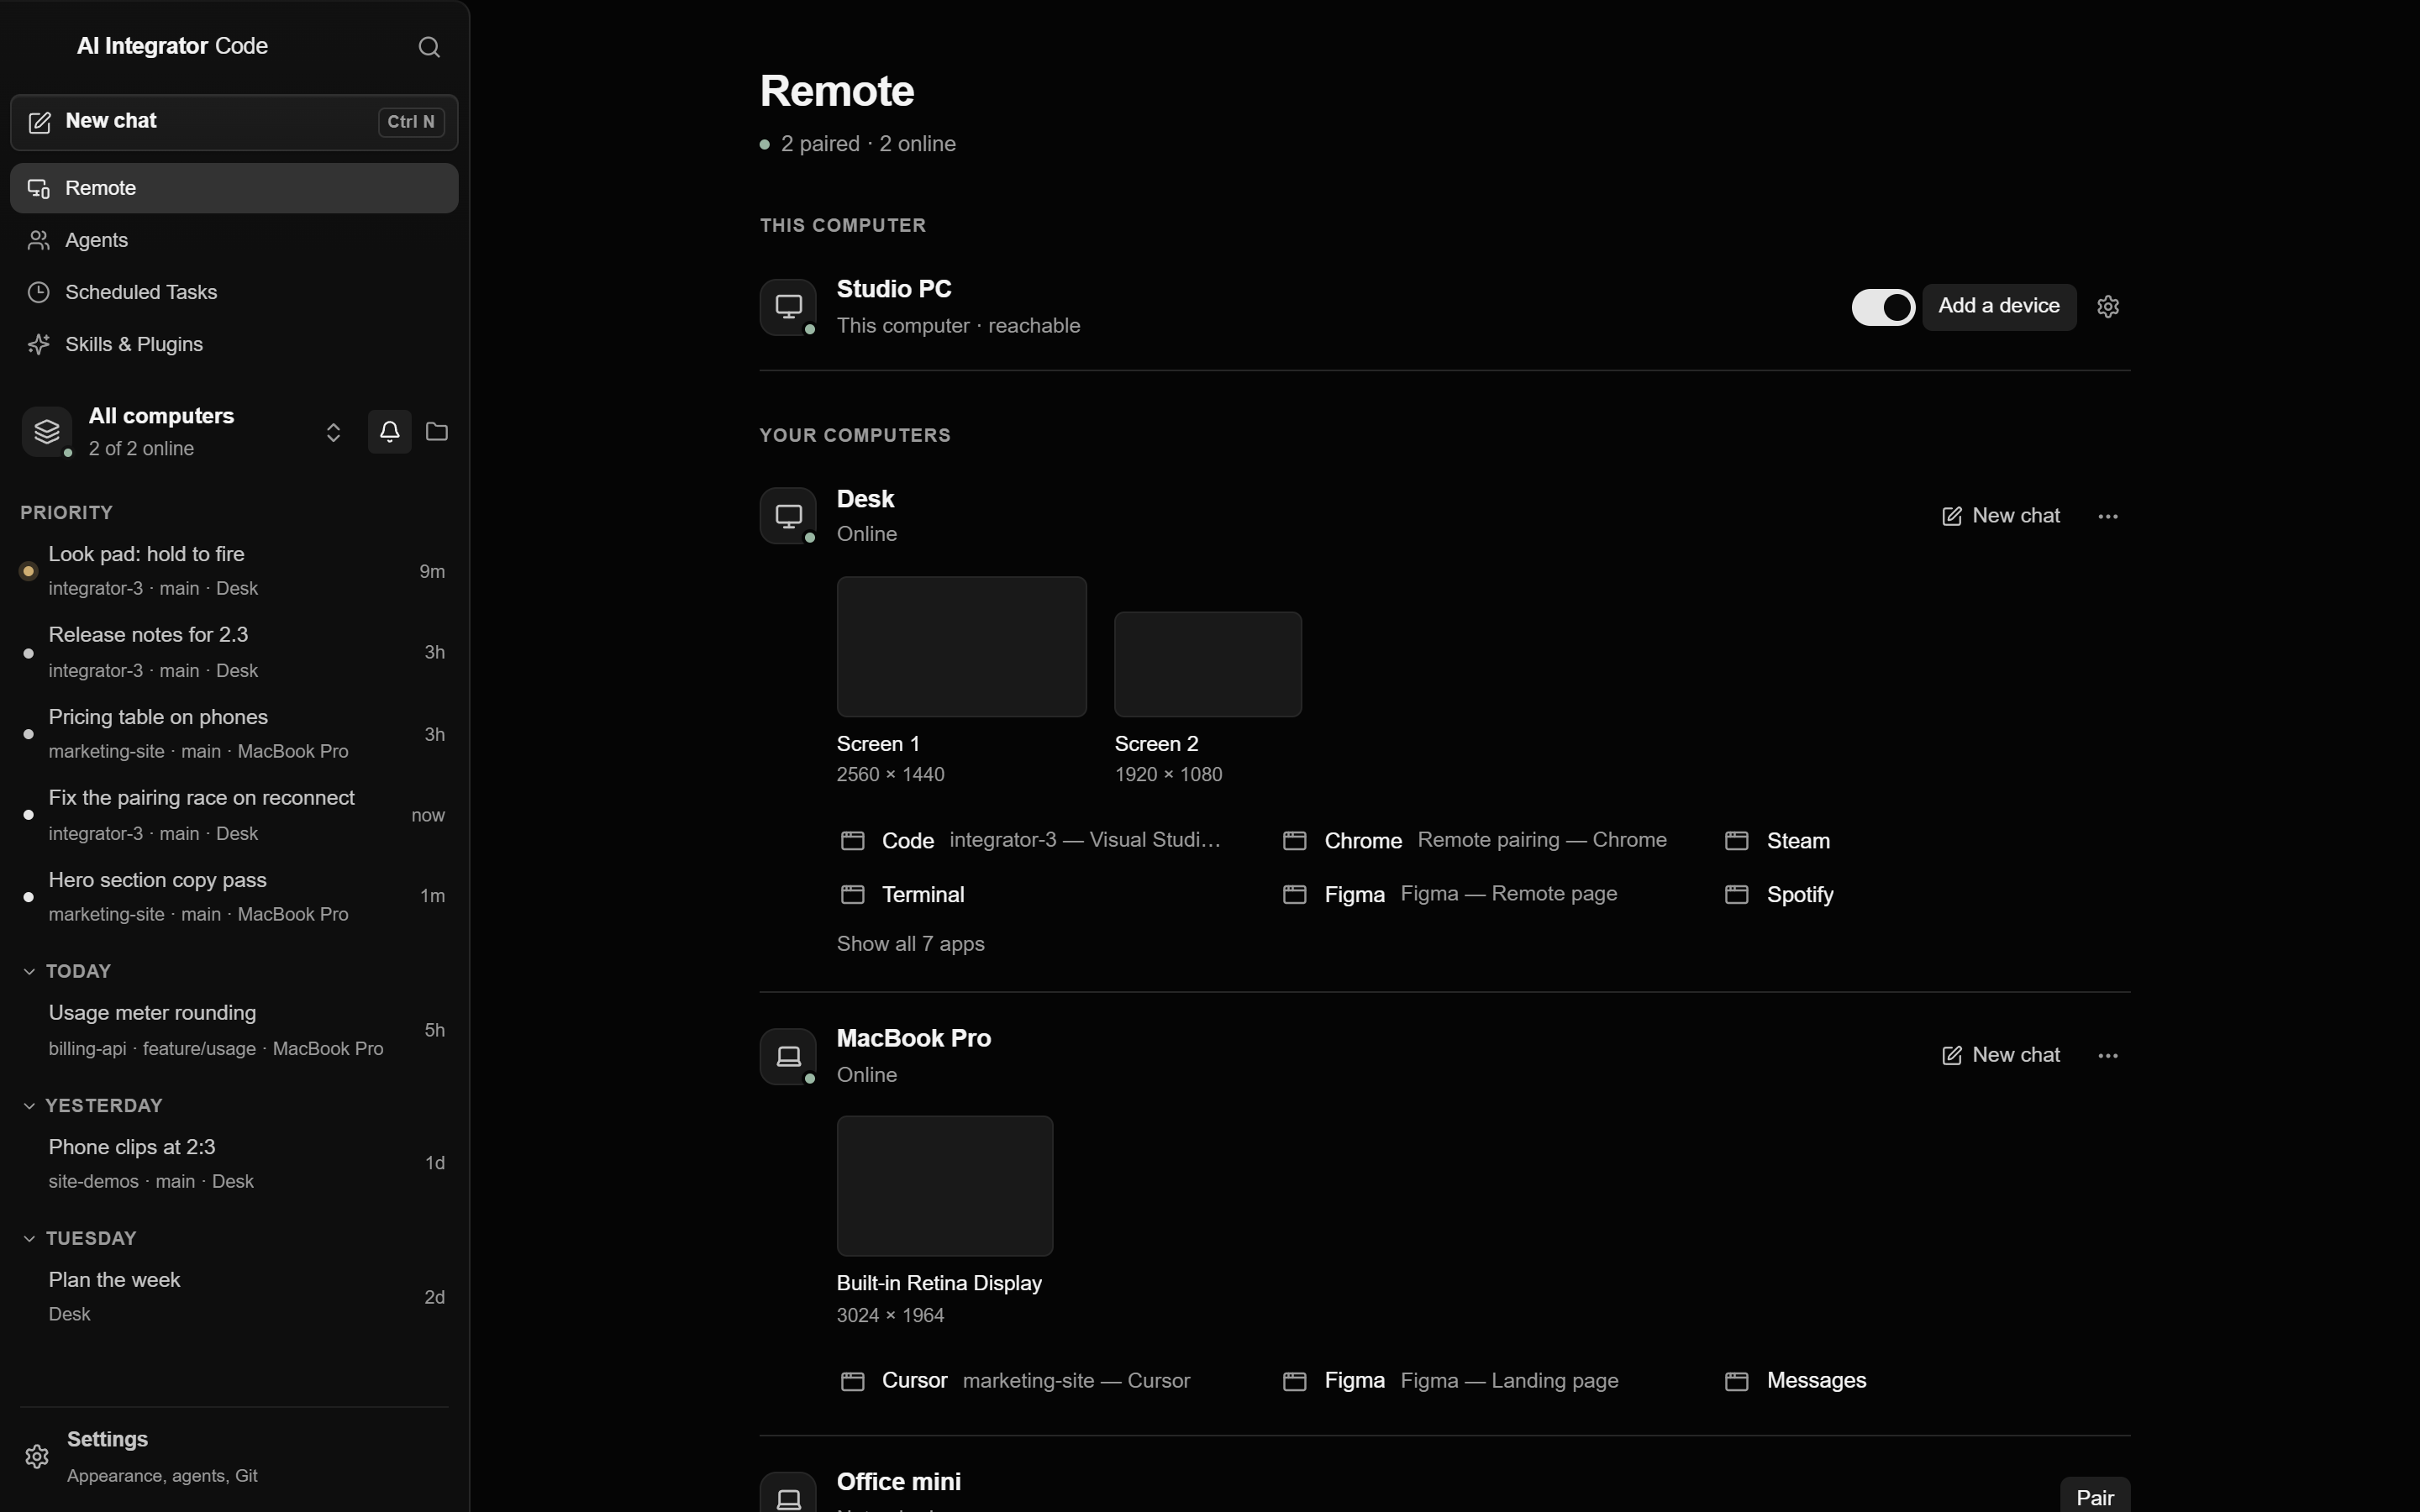2420x1512 pixels.
Task: Open the more options menu for Desk
Action: pyautogui.click(x=2108, y=516)
